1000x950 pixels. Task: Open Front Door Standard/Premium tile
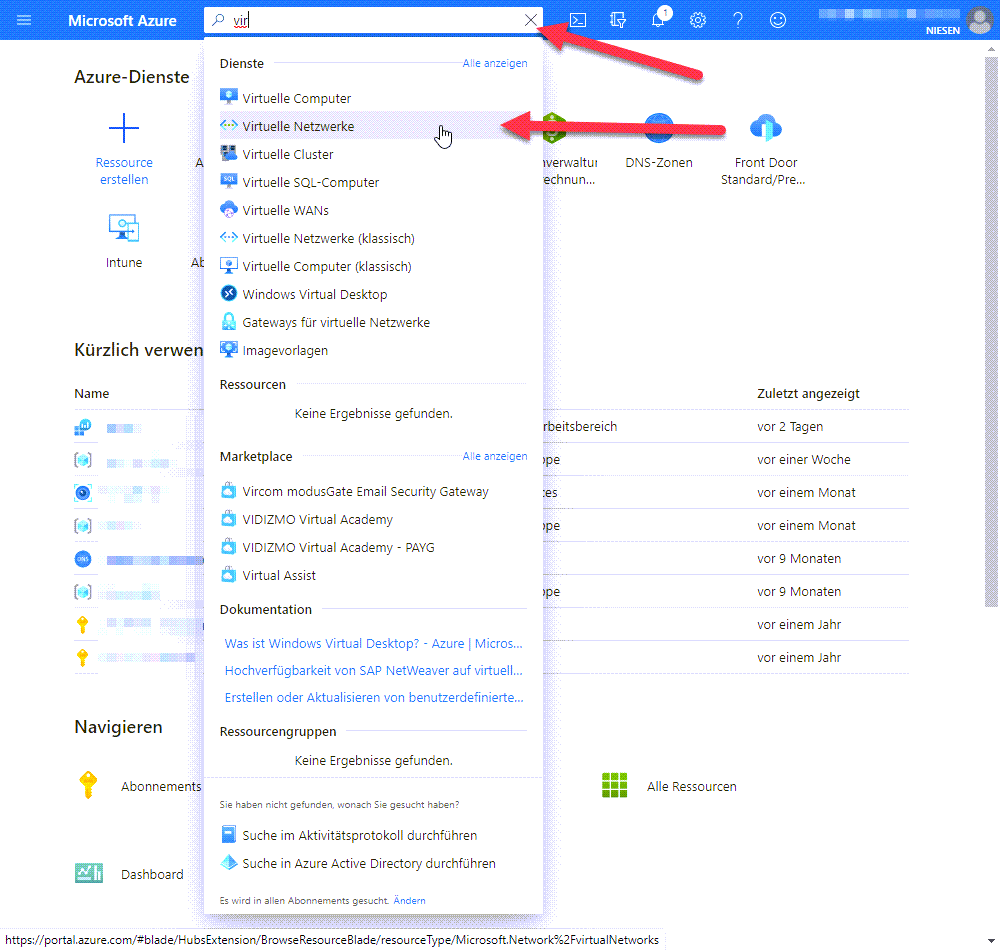(764, 149)
